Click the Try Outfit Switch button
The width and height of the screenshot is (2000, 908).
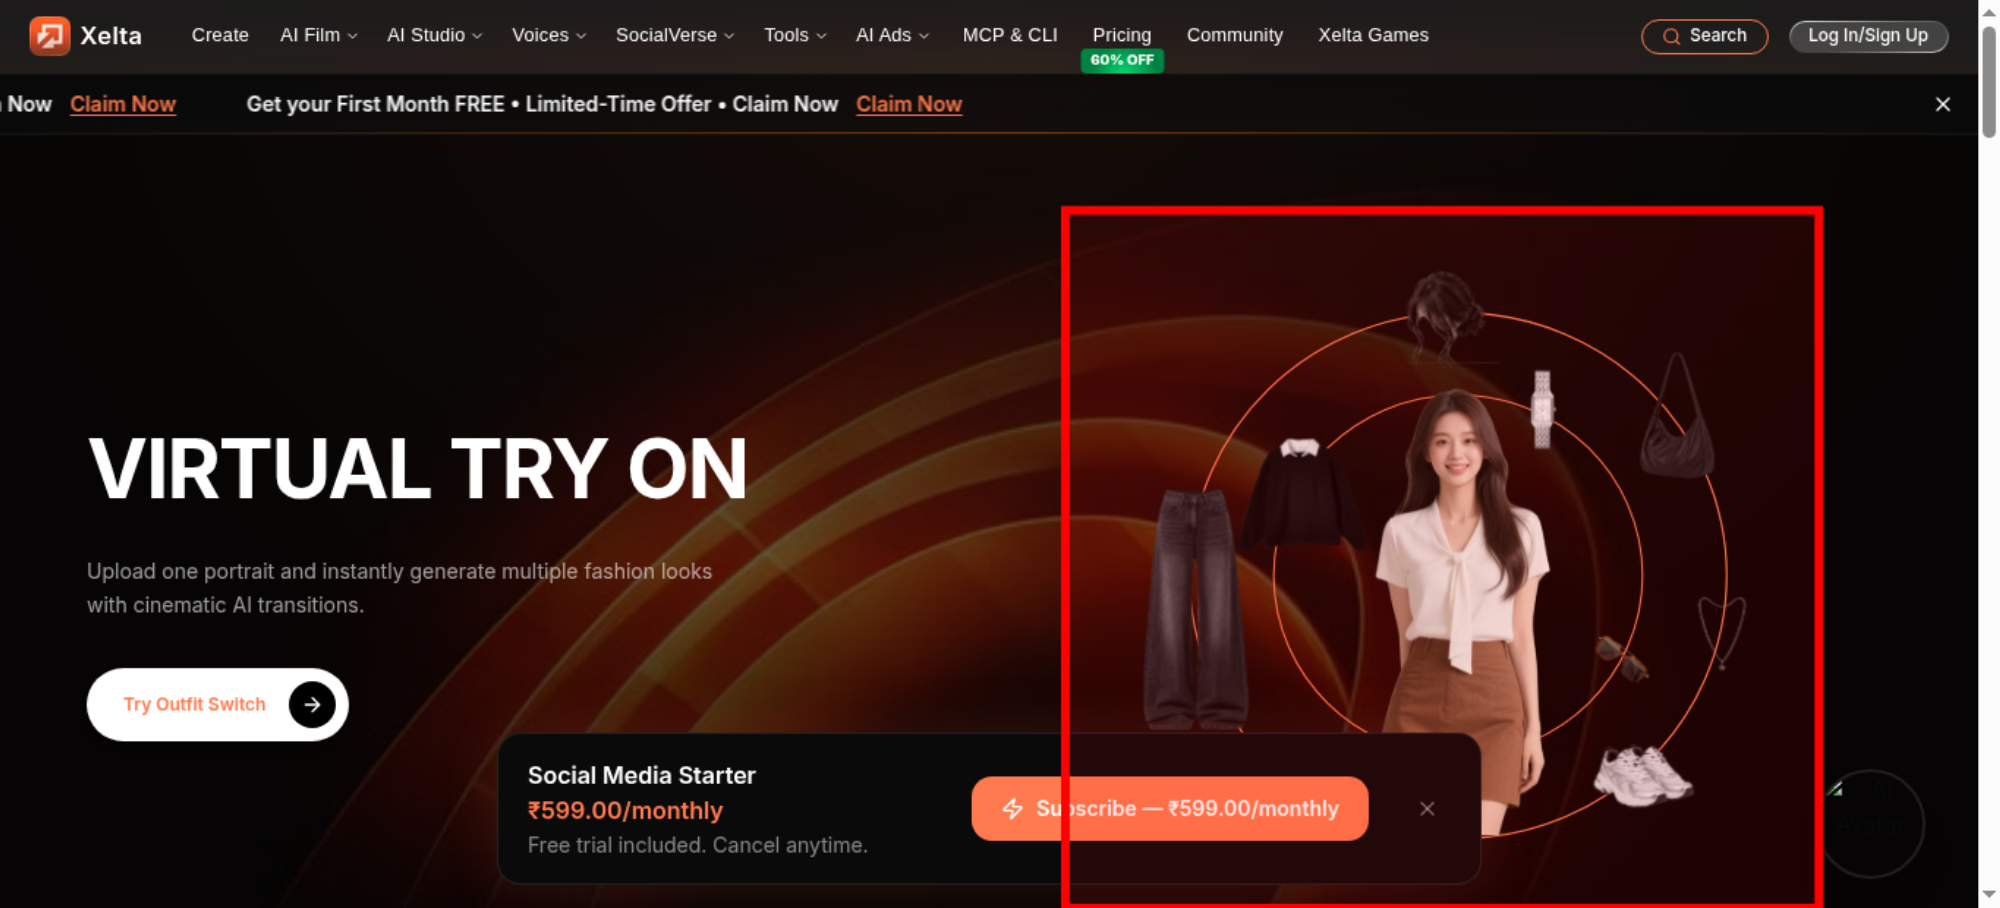217,705
